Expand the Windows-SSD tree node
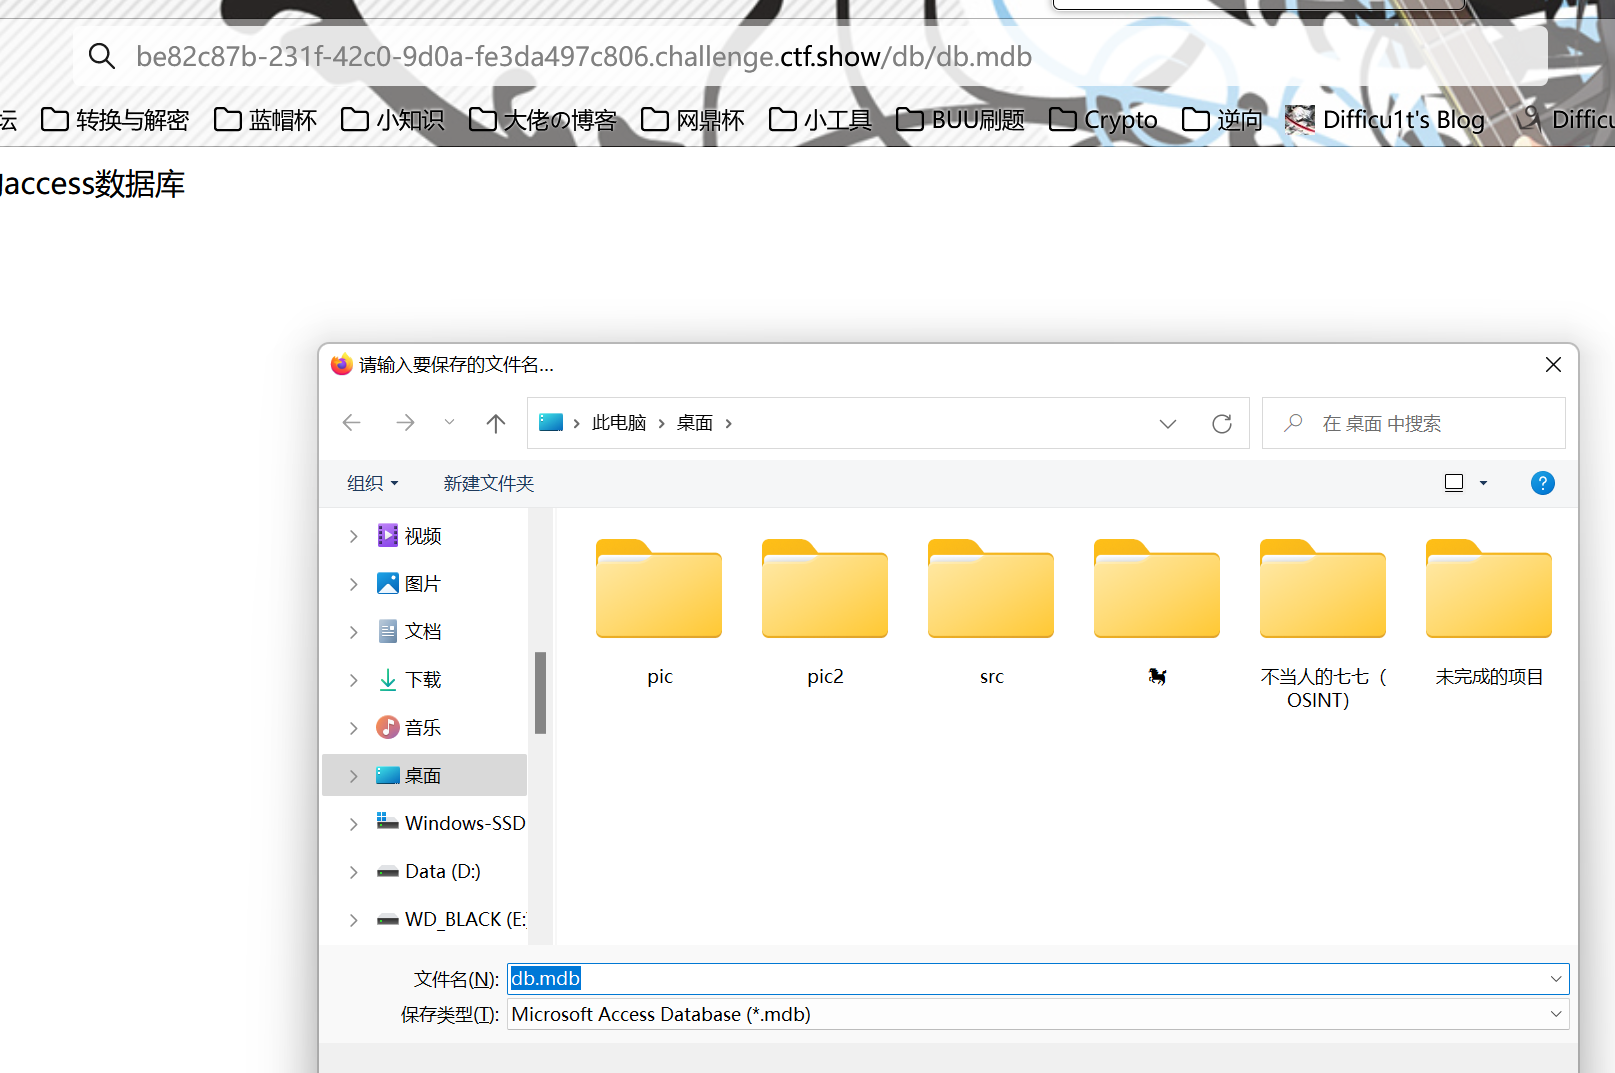Viewport: 1615px width, 1073px height. [x=354, y=824]
